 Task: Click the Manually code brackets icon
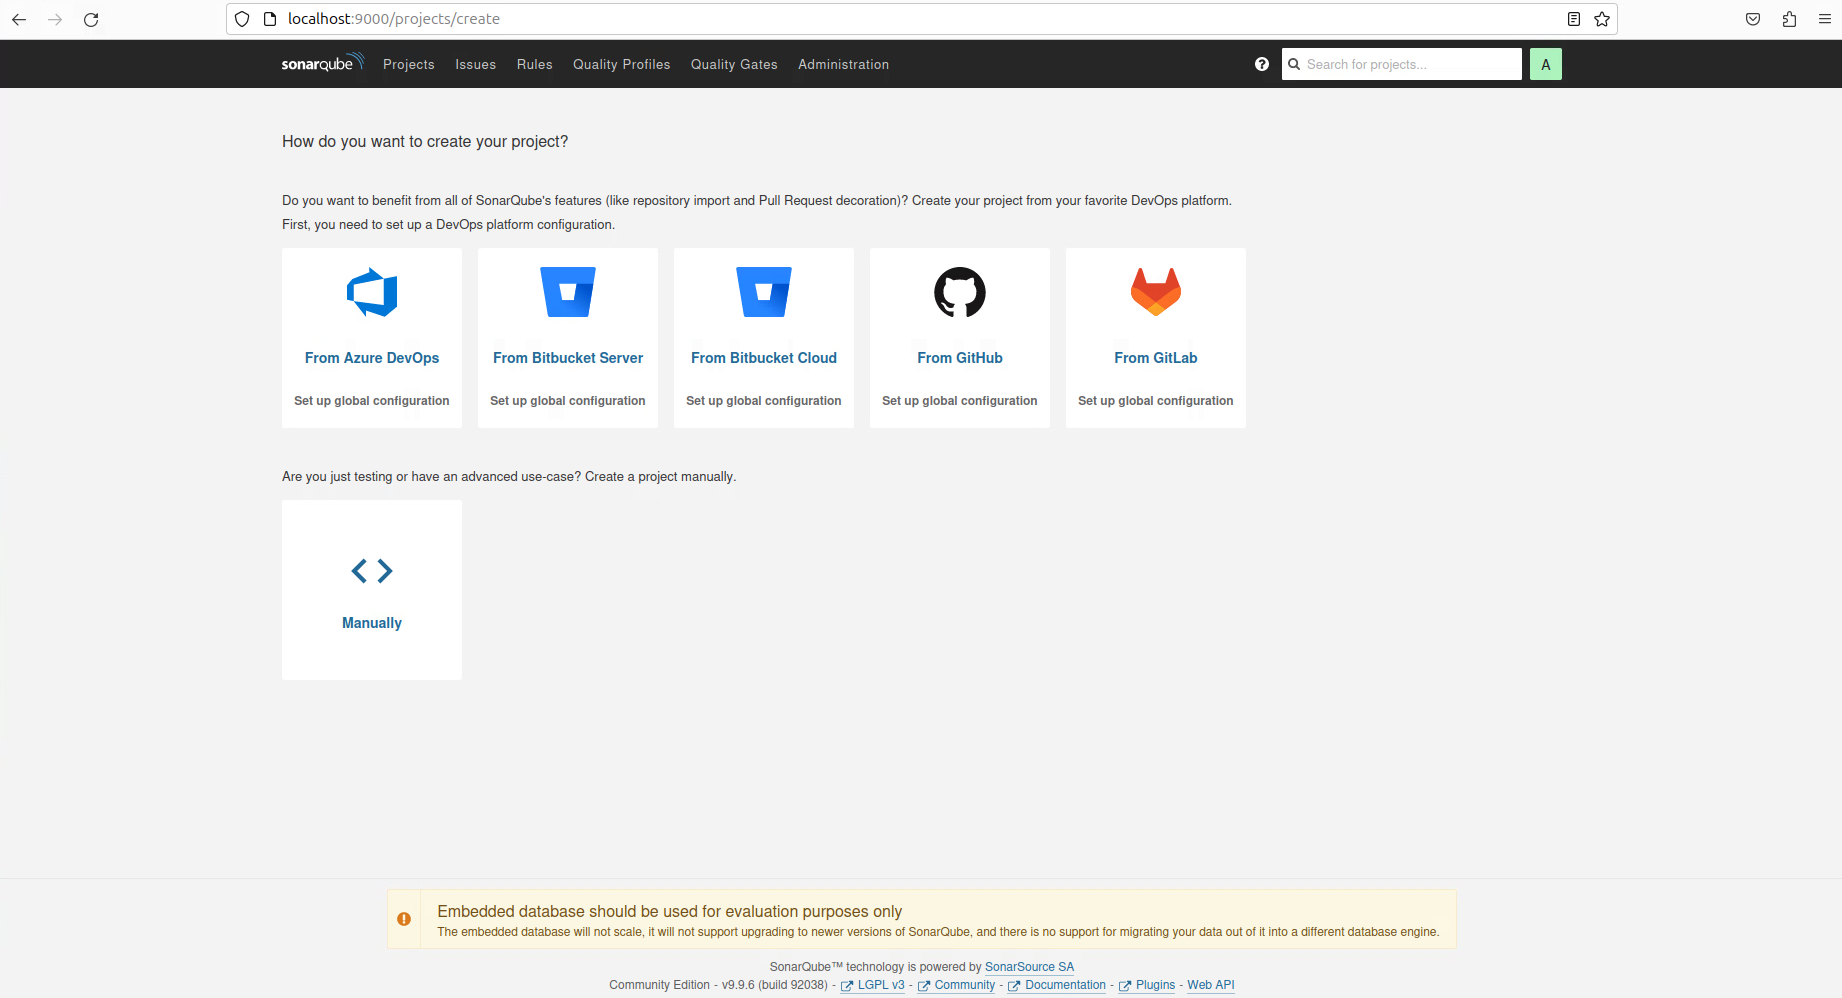(372, 571)
